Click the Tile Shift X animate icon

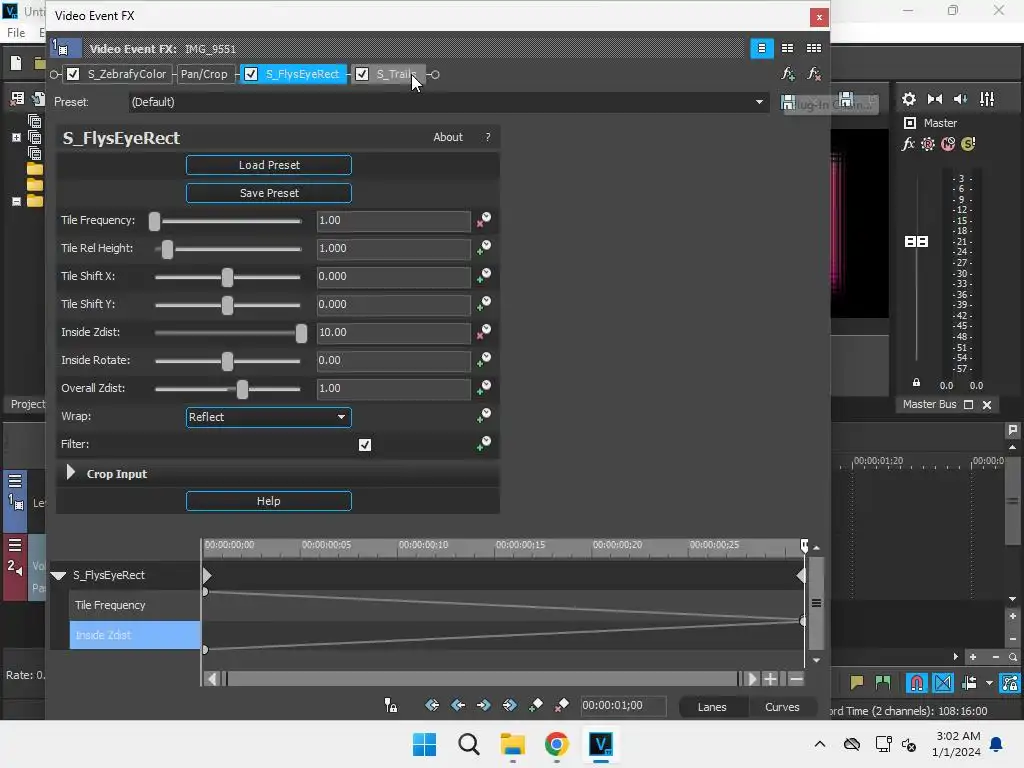(483, 276)
